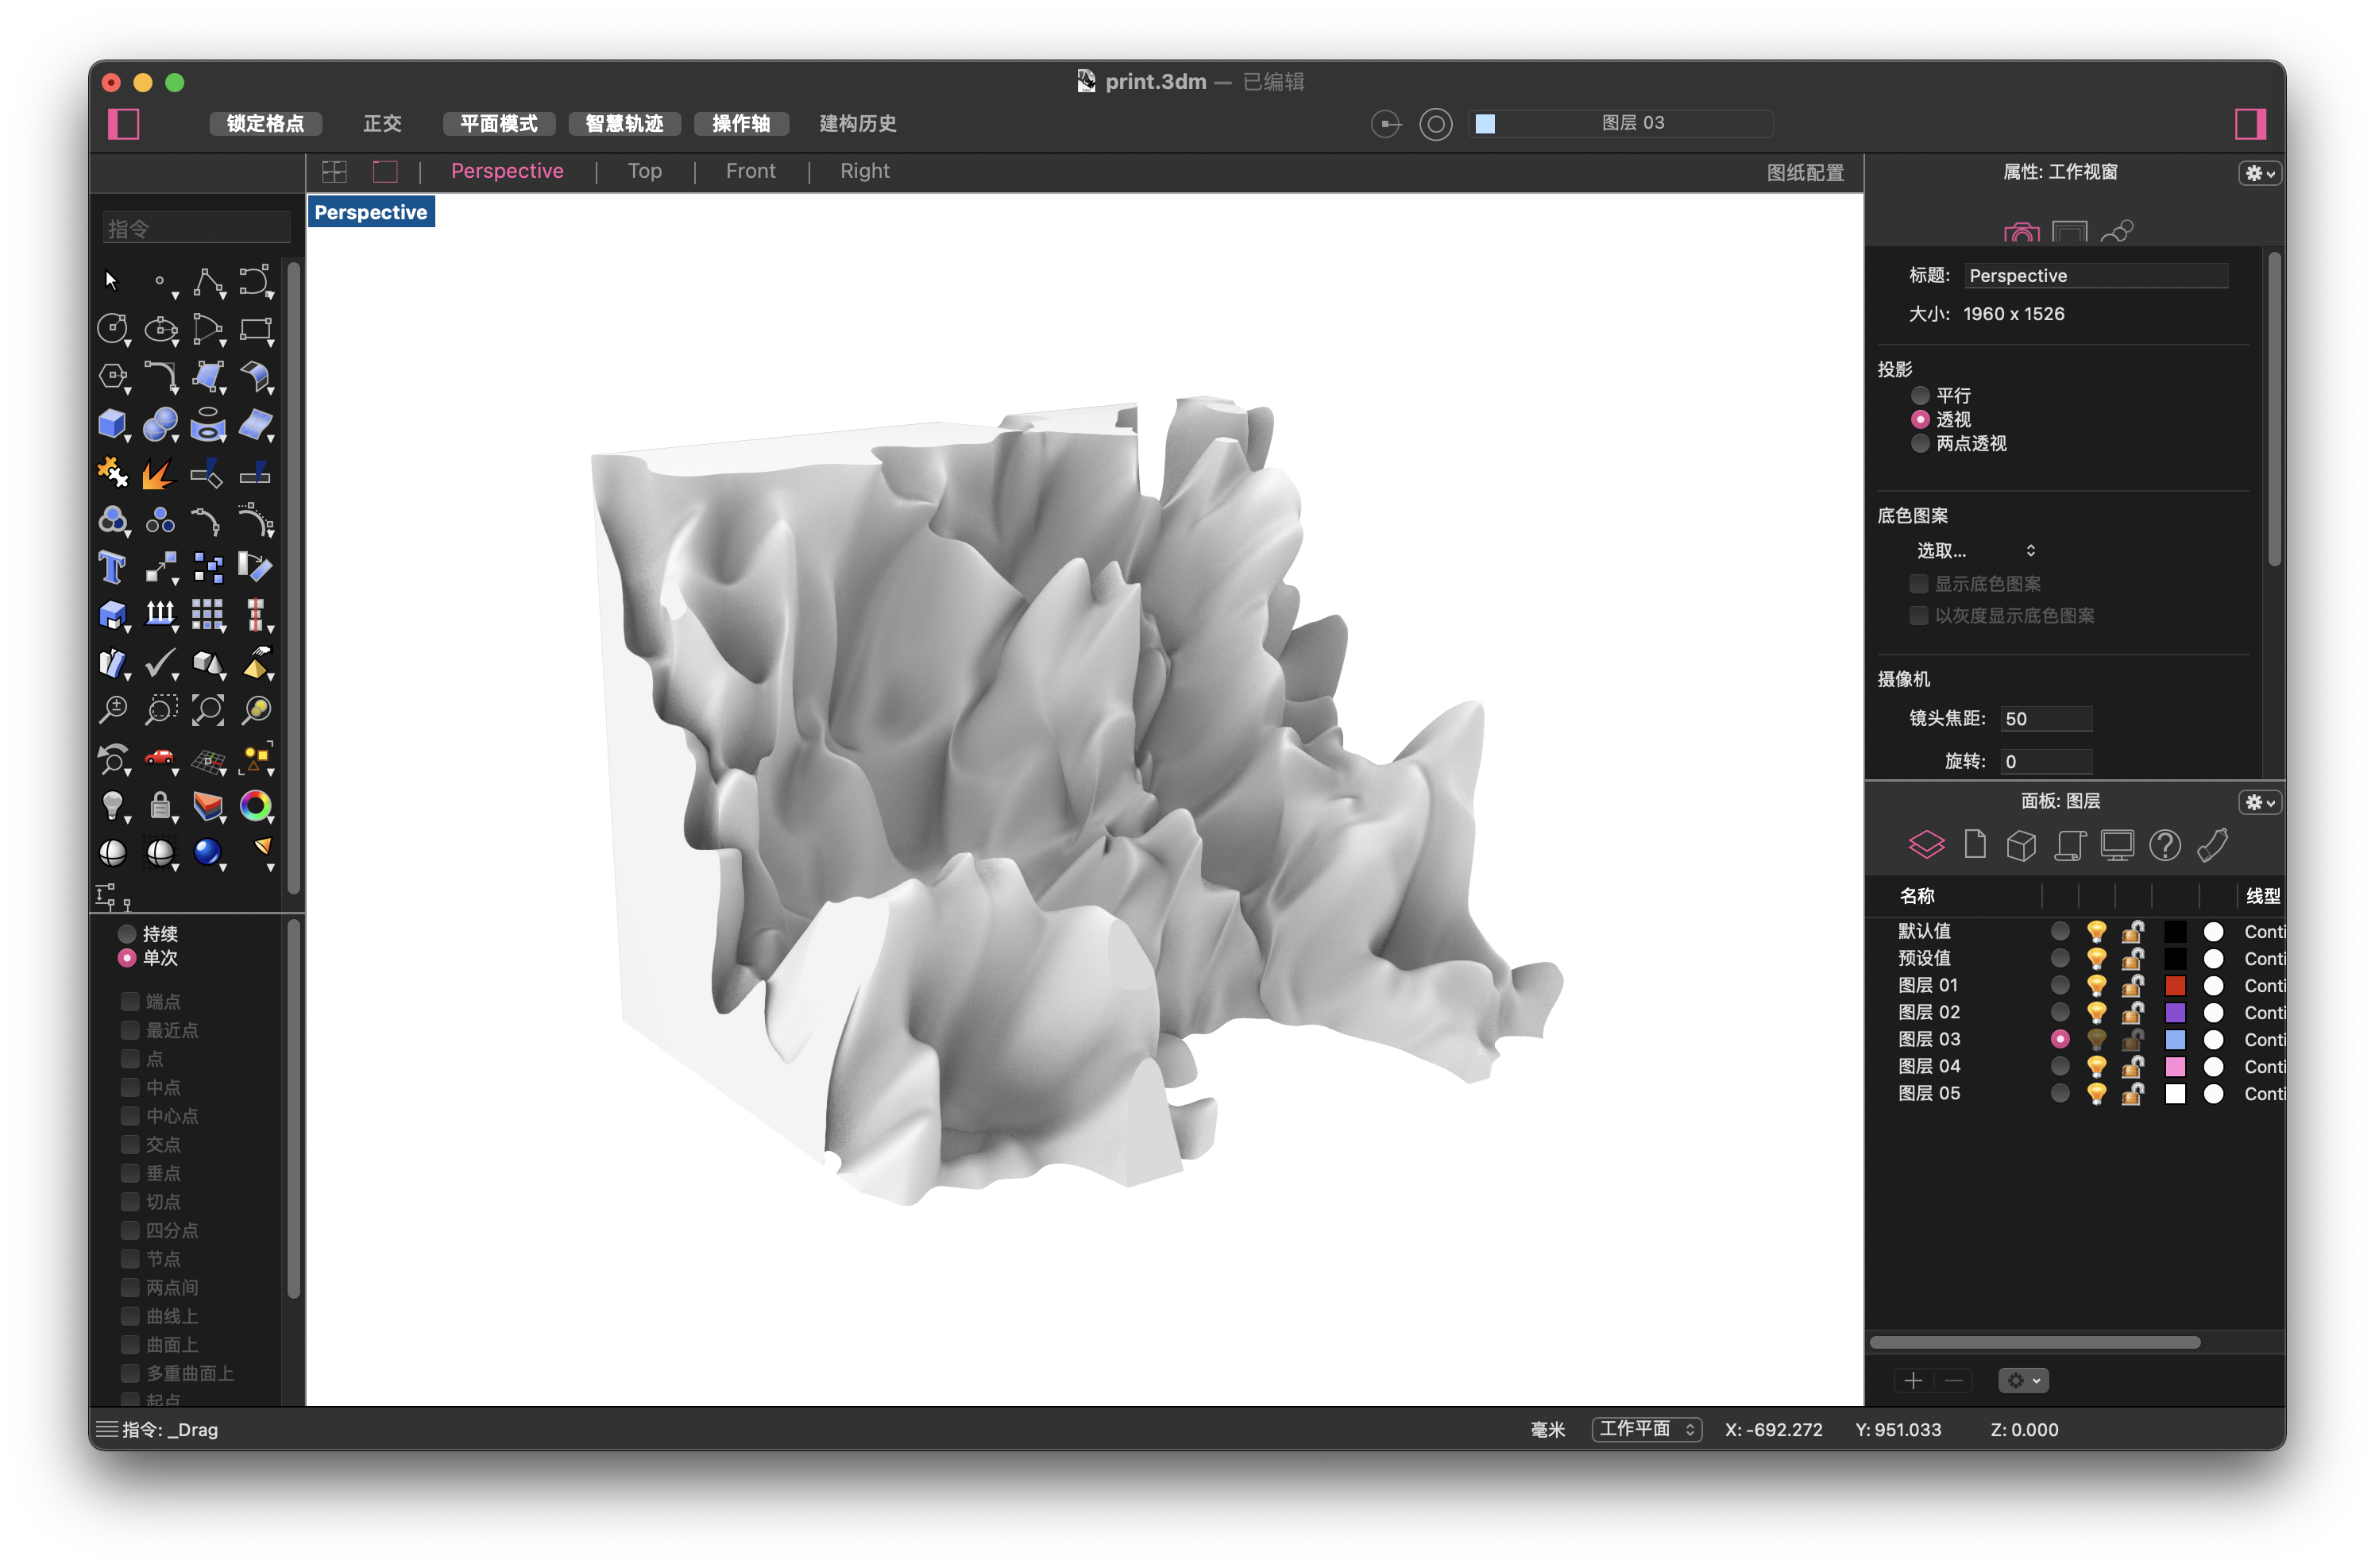The image size is (2375, 1568).
Task: Switch to four-viewport layout icon
Action: tap(334, 172)
